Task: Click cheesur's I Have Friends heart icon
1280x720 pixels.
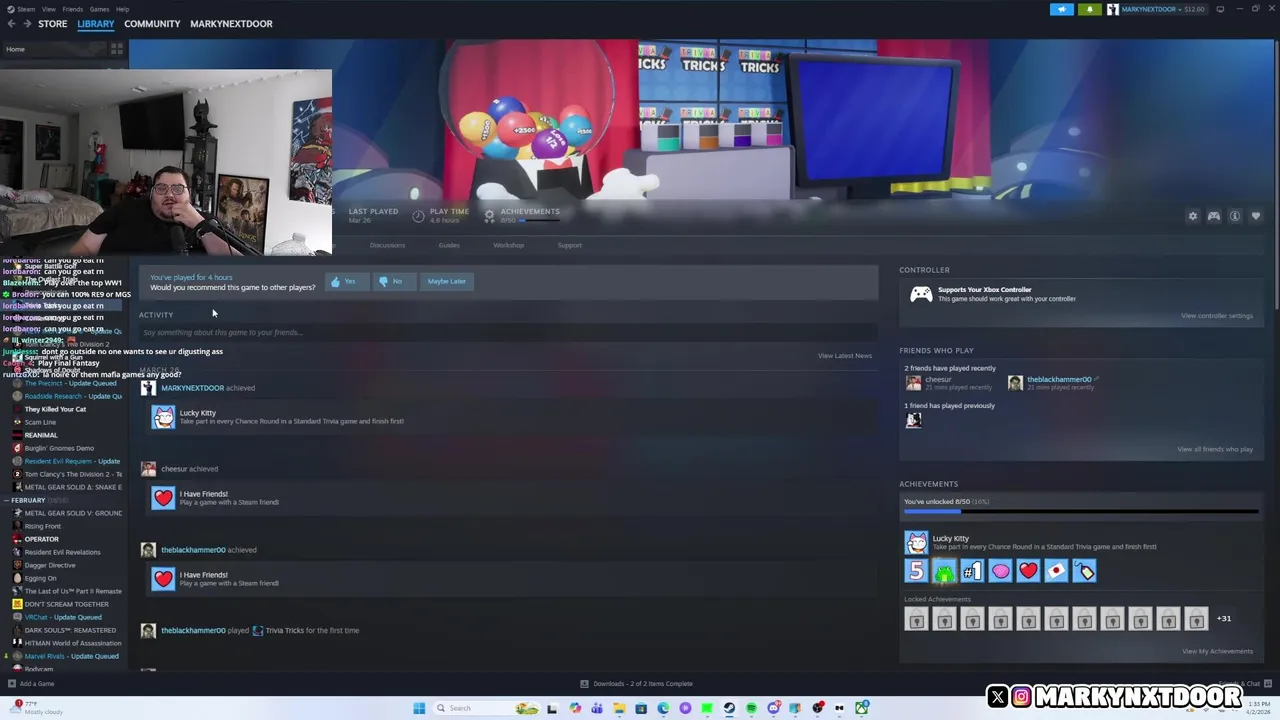Action: [x=163, y=498]
